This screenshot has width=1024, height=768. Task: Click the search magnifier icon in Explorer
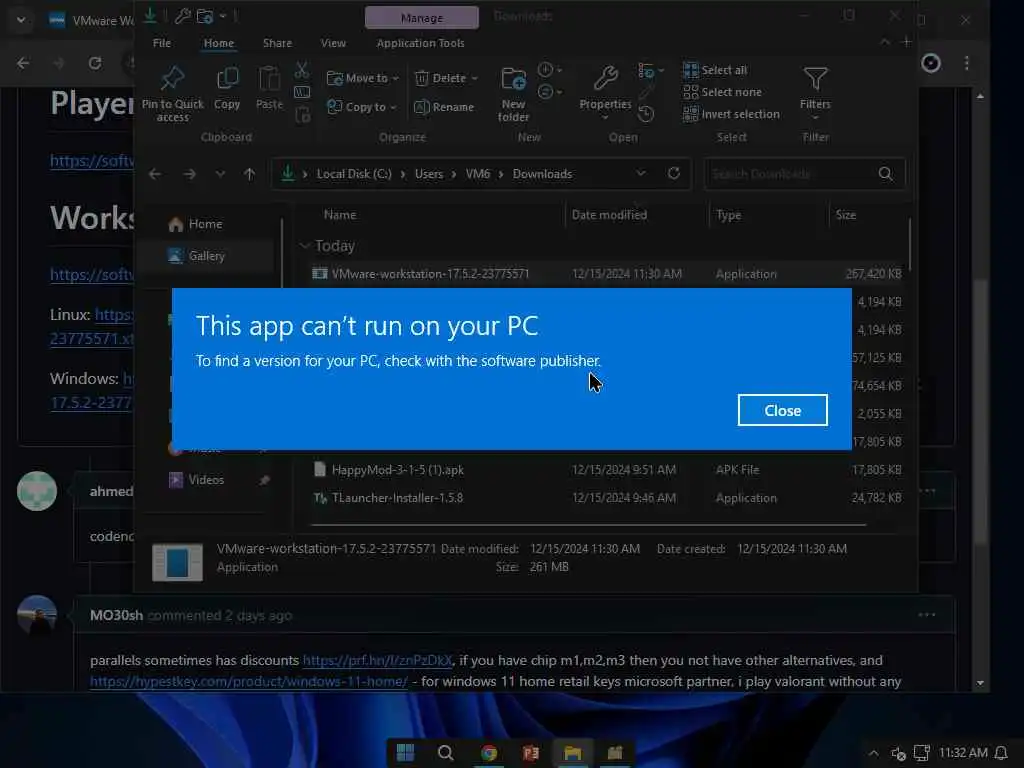[x=886, y=174]
